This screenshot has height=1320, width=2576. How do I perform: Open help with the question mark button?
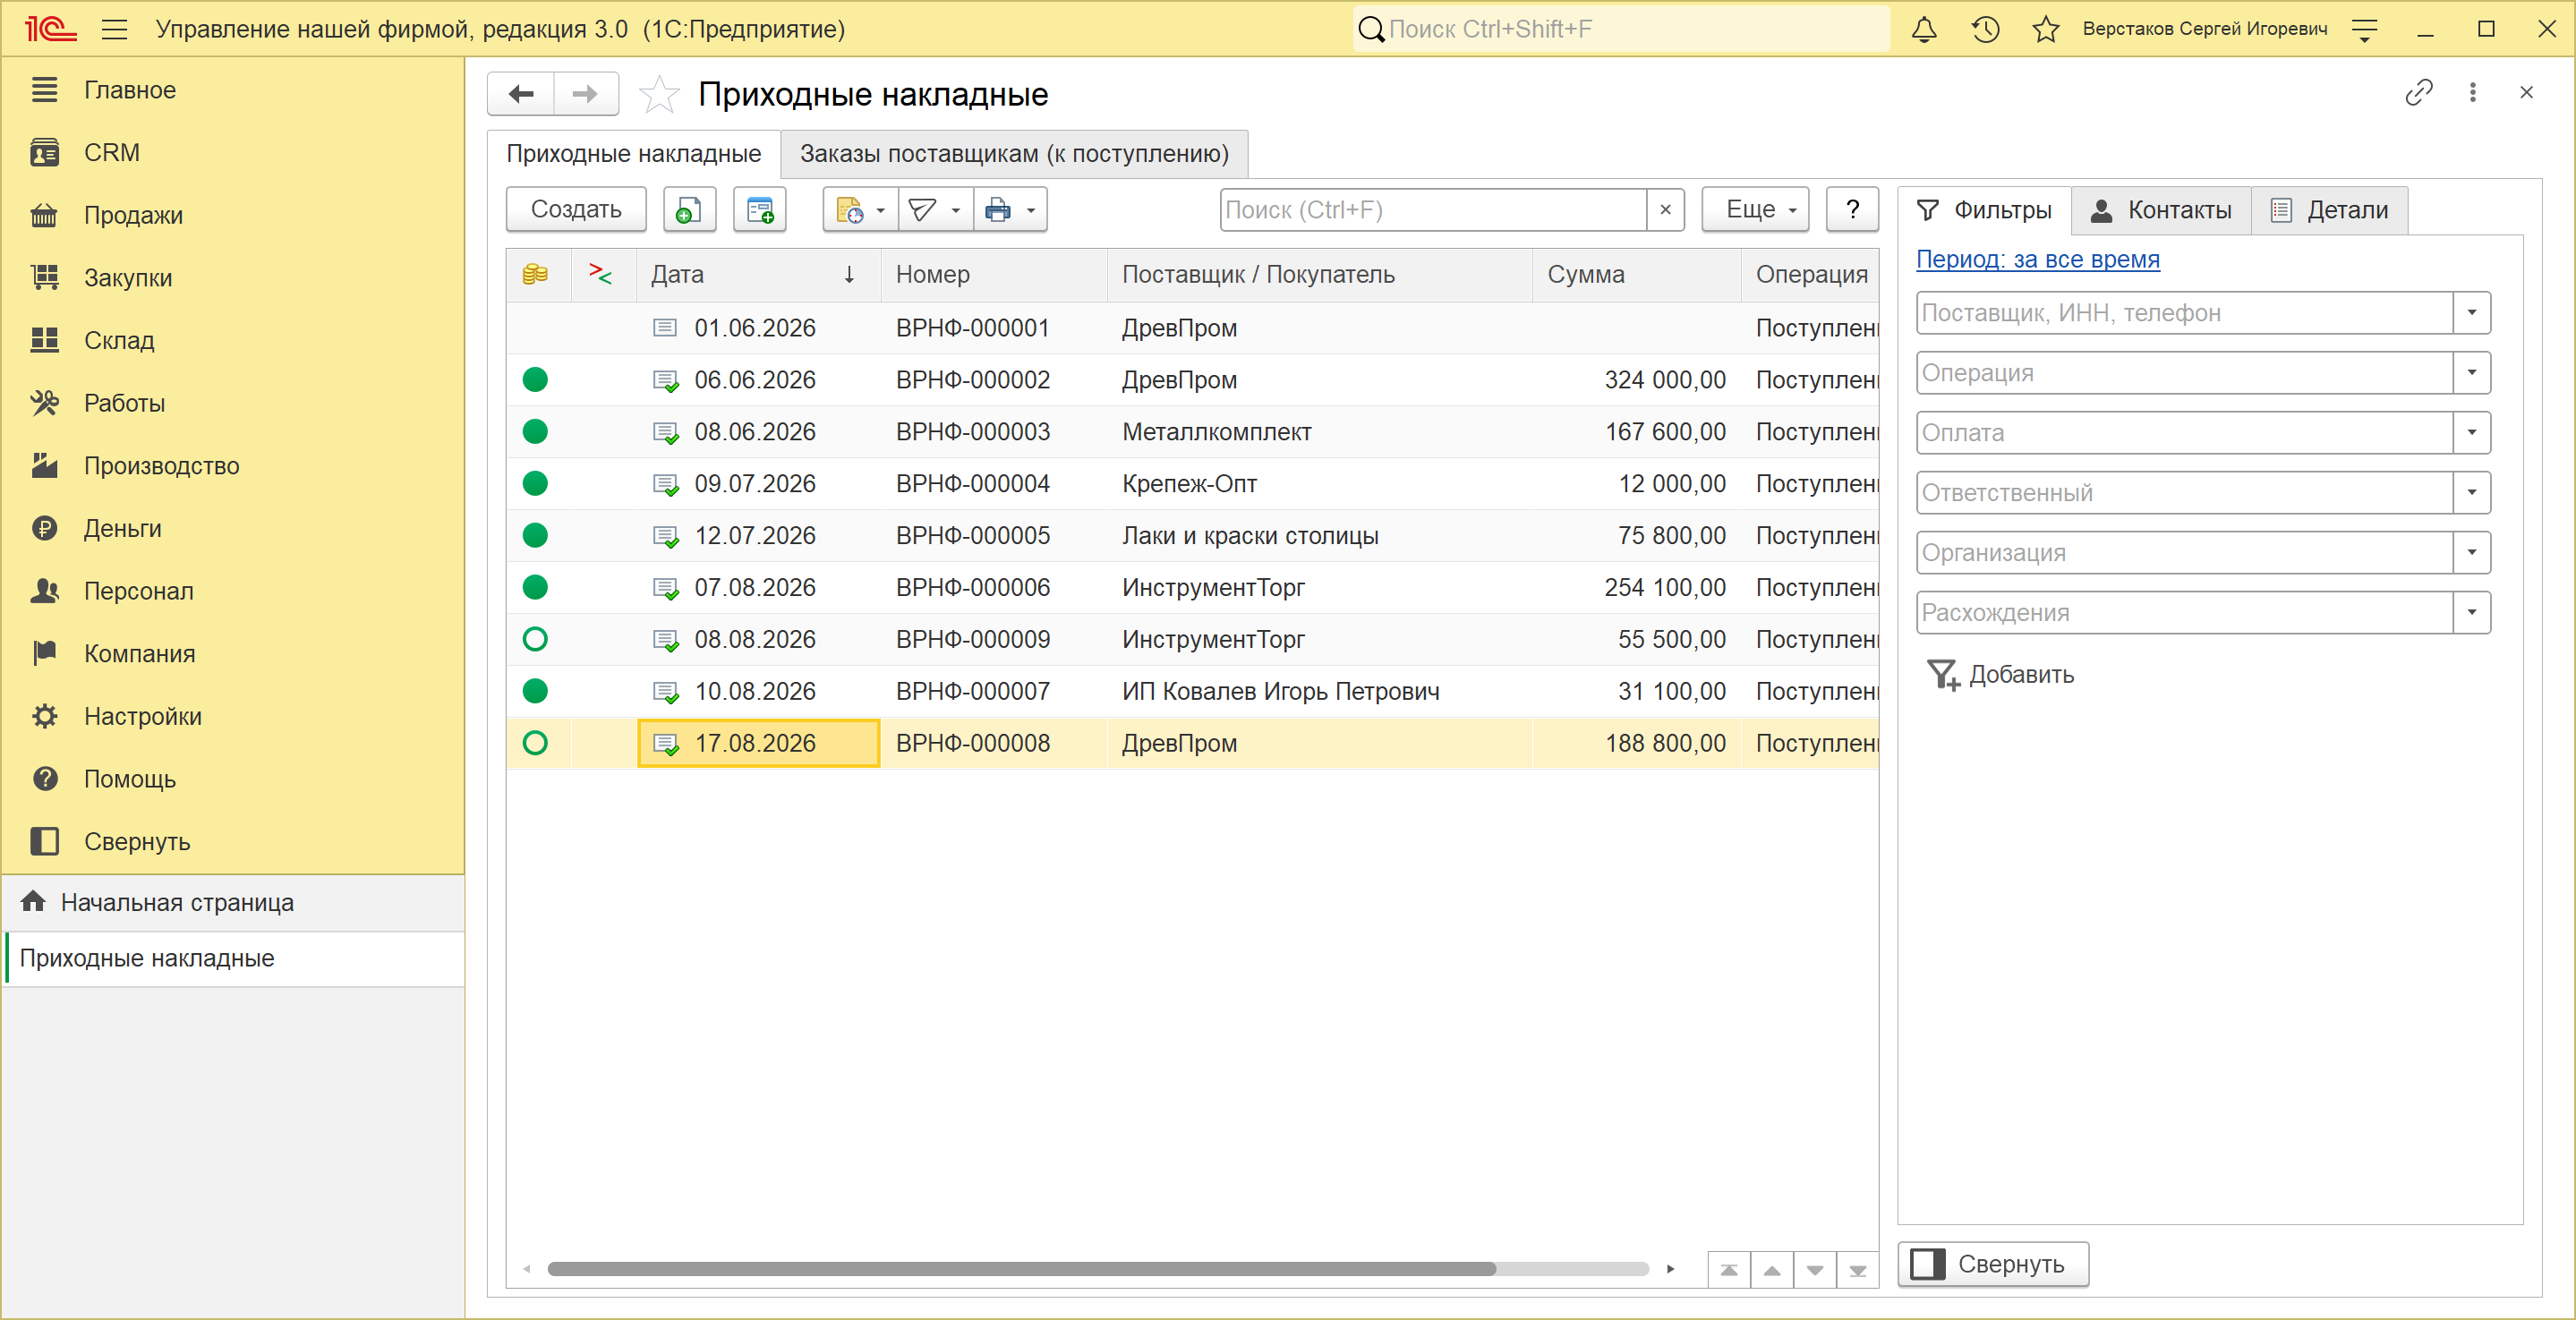click(1852, 210)
